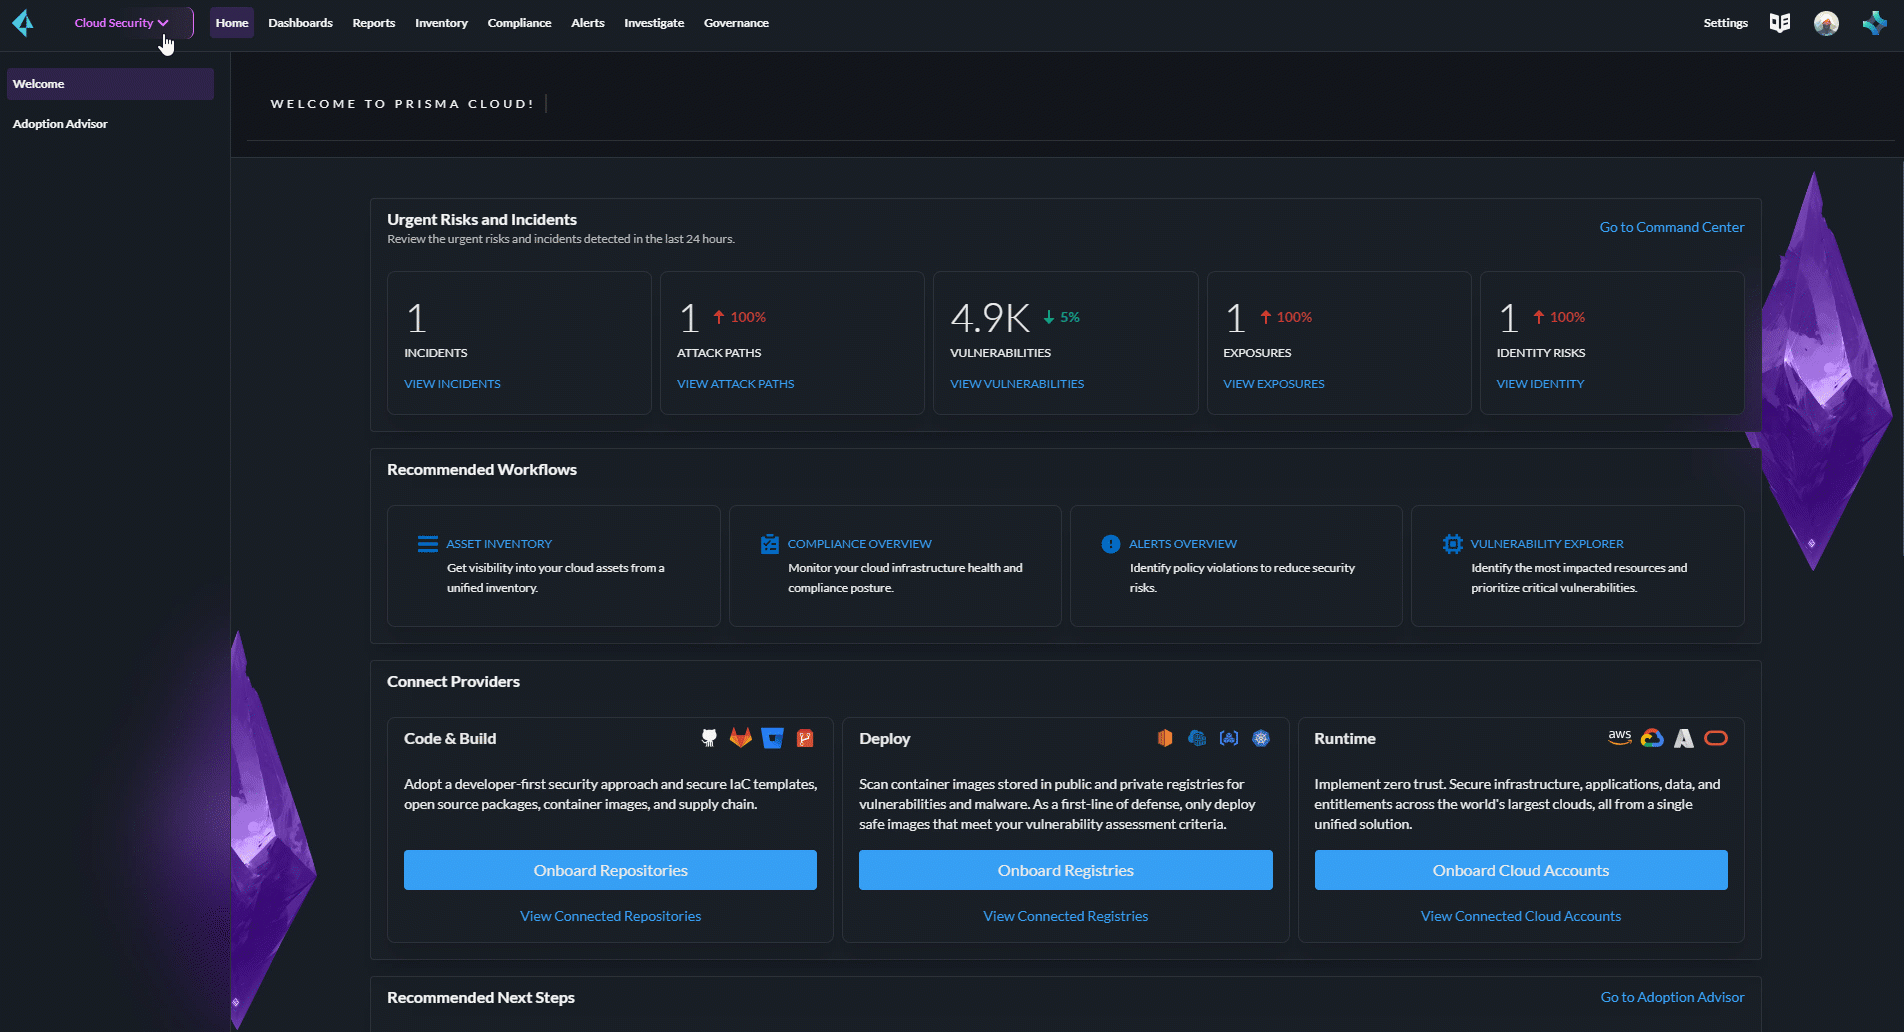Open the Reports menu
The image size is (1904, 1032).
(x=374, y=23)
